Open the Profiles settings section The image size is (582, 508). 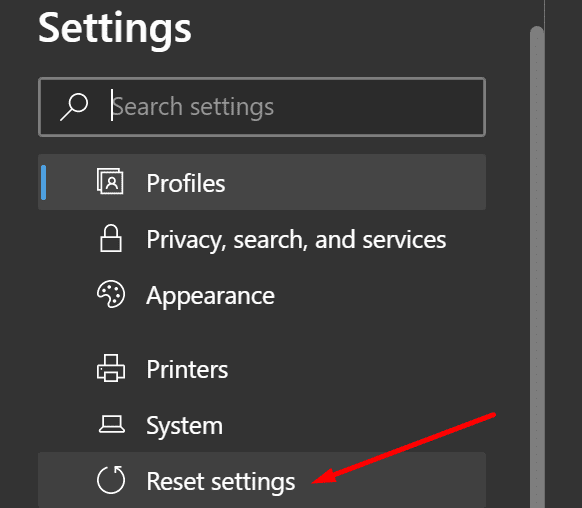point(262,182)
